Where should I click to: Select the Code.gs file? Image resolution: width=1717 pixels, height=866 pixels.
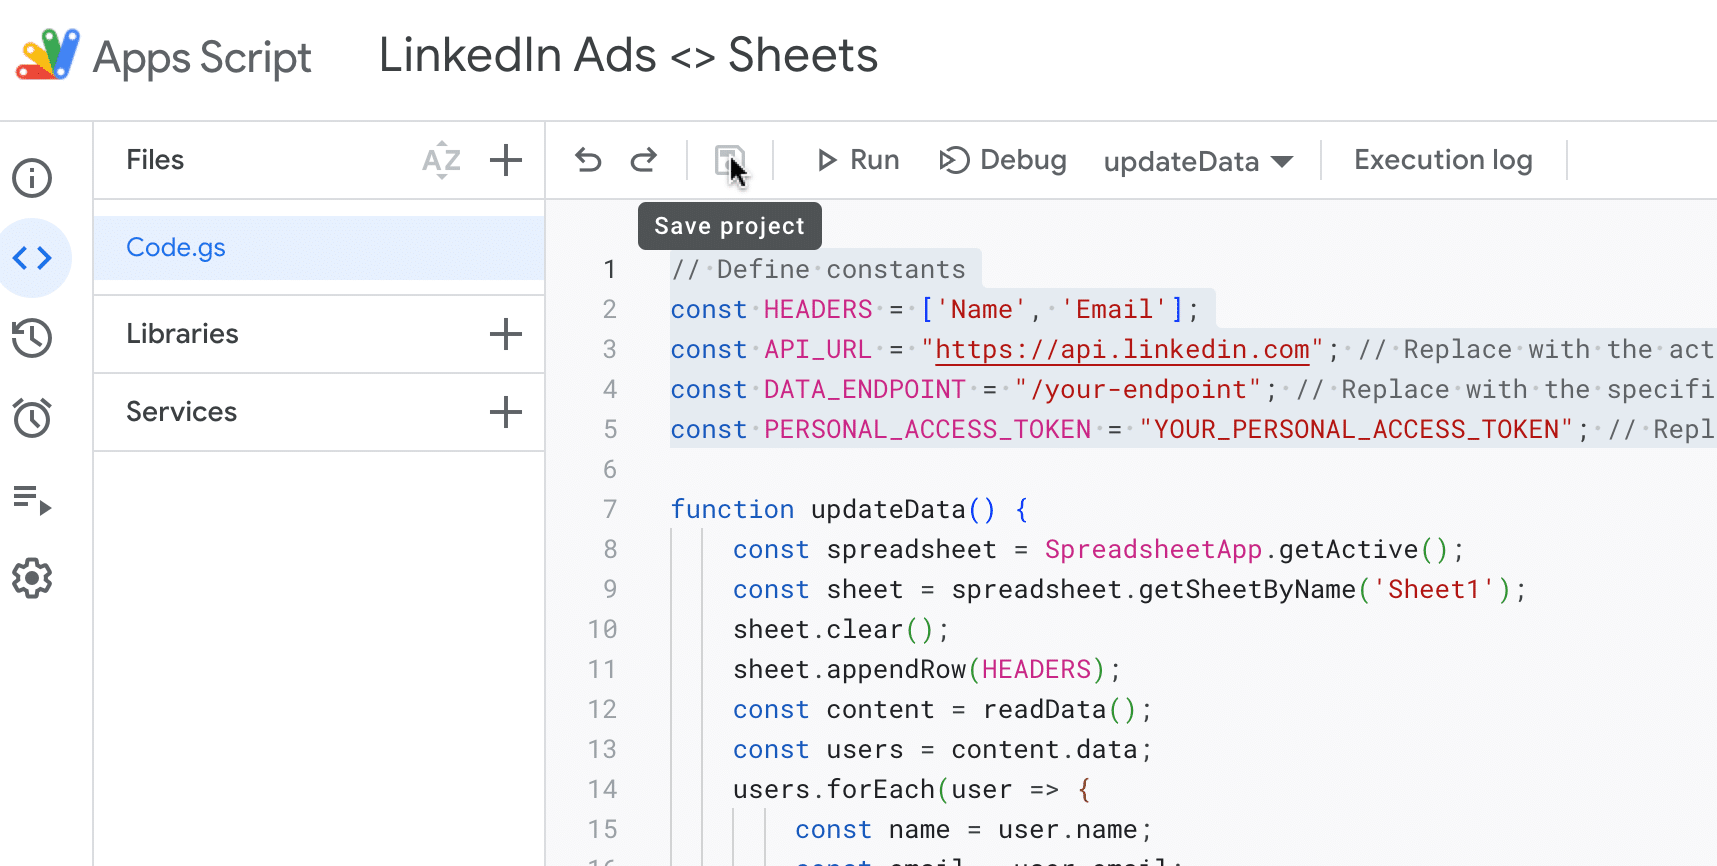319,247
